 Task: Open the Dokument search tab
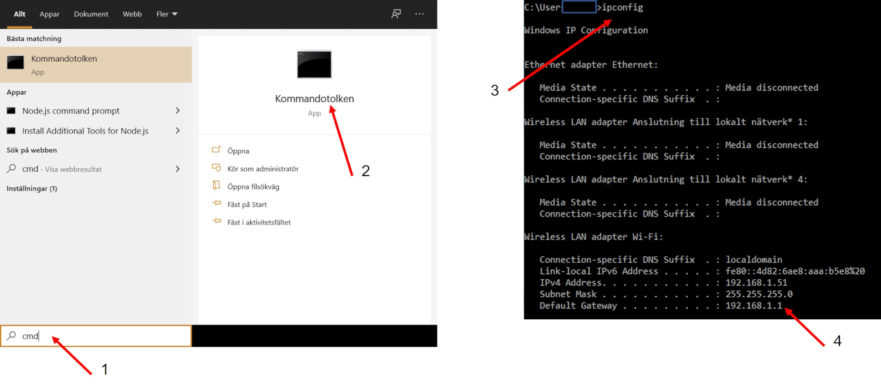pos(91,14)
